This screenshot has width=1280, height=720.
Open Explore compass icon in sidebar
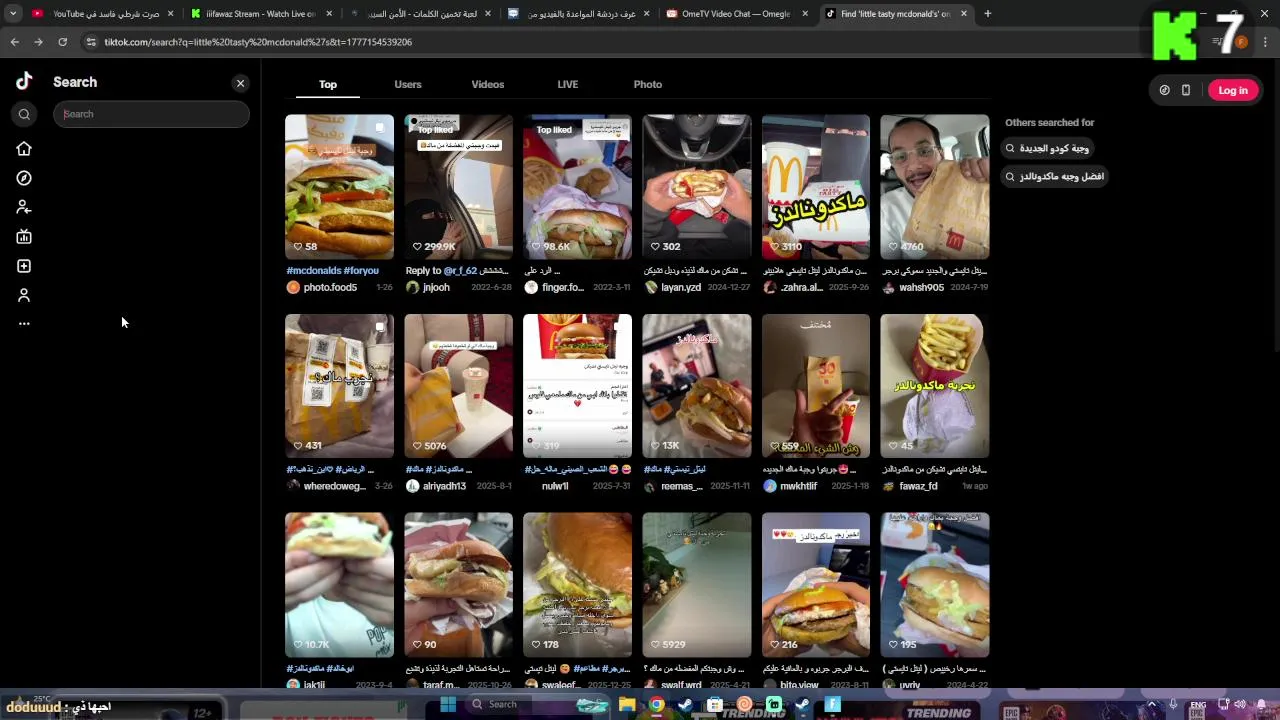pyautogui.click(x=24, y=178)
